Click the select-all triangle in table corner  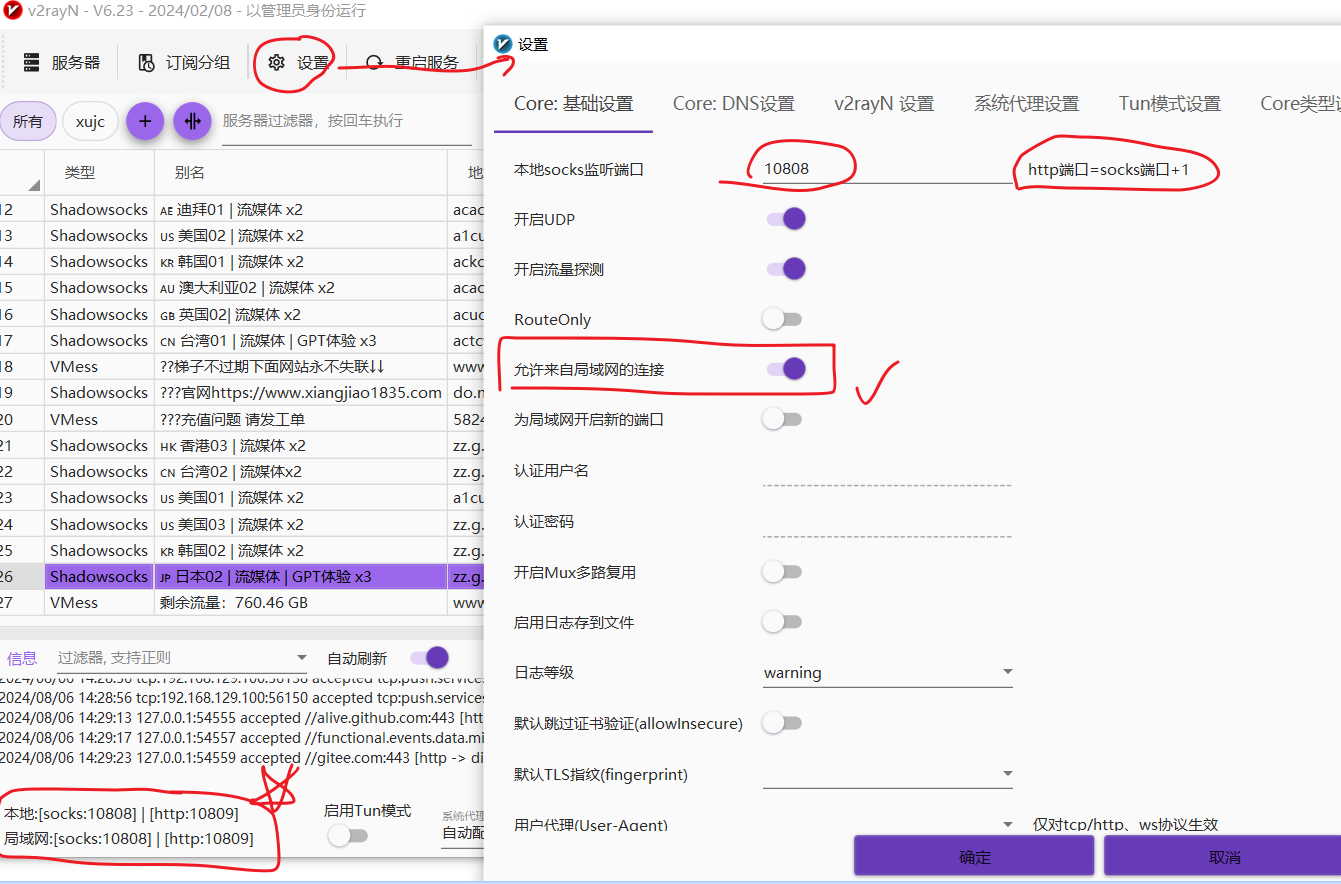(34, 185)
